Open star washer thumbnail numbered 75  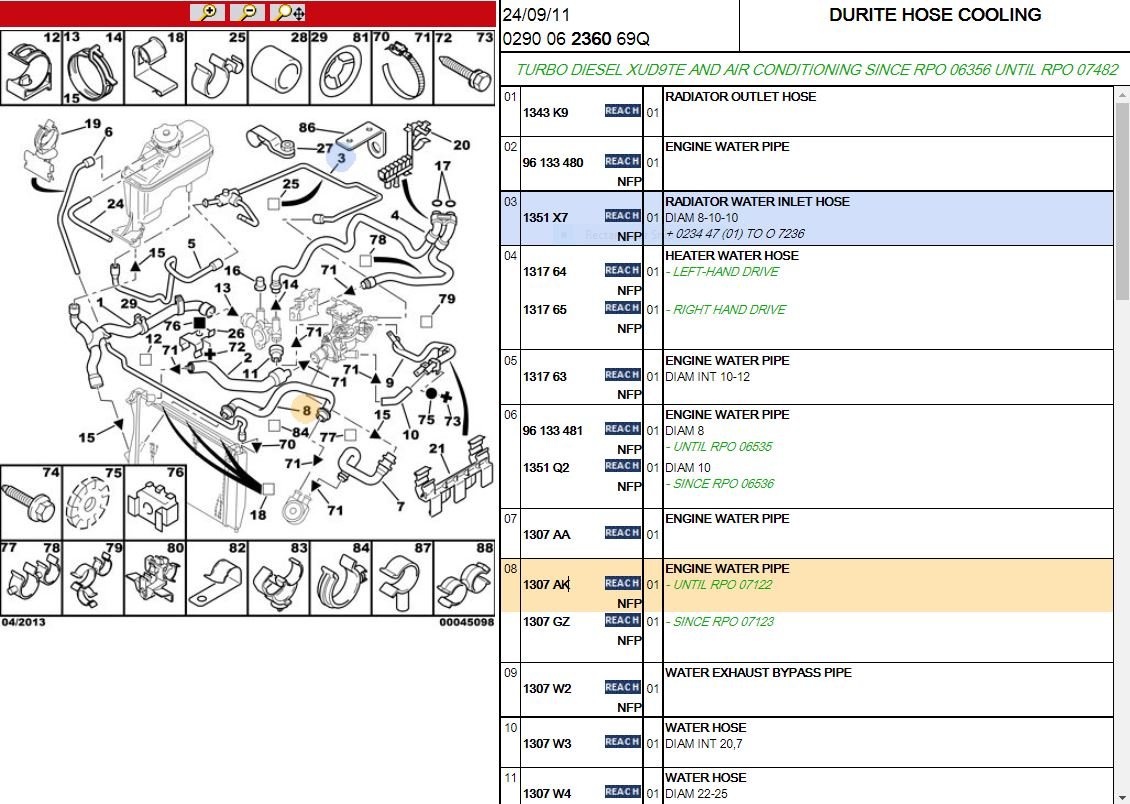coord(93,503)
